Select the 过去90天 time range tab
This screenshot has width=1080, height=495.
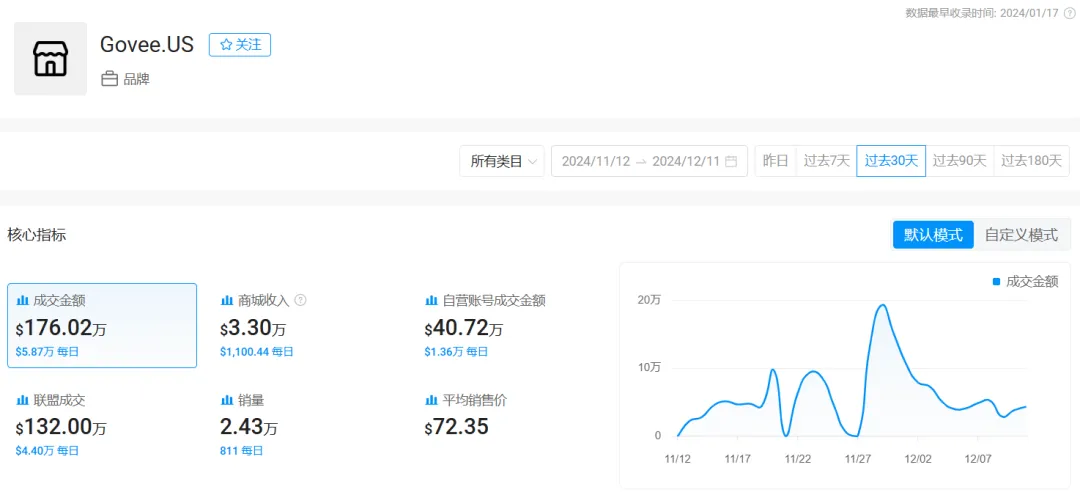959,161
